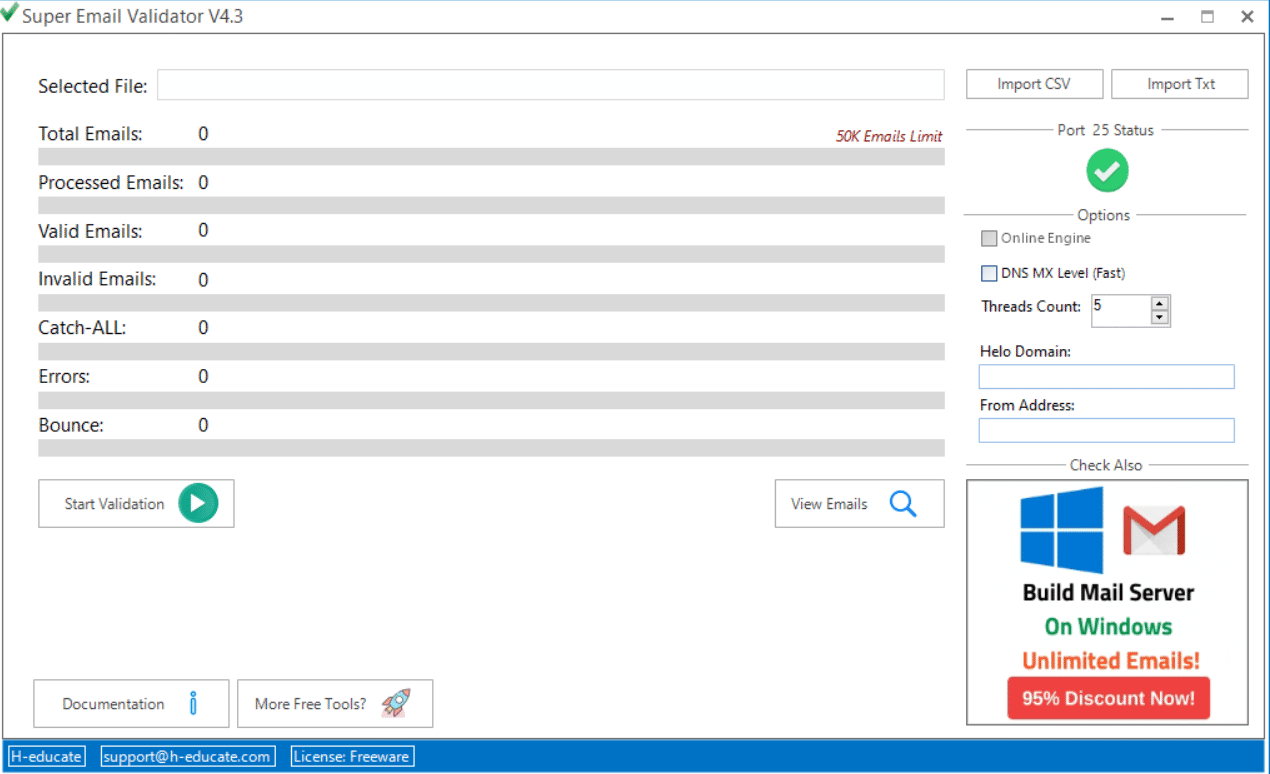Viewport: 1270px width, 774px height.
Task: Click the Total Emails progress bar
Action: coord(491,156)
